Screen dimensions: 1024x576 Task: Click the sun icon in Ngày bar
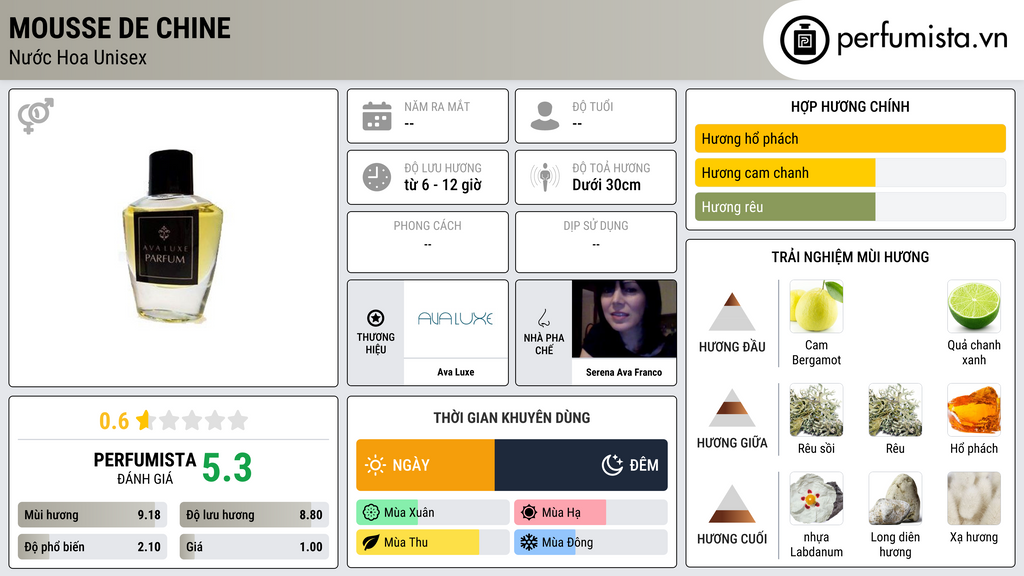(x=375, y=465)
